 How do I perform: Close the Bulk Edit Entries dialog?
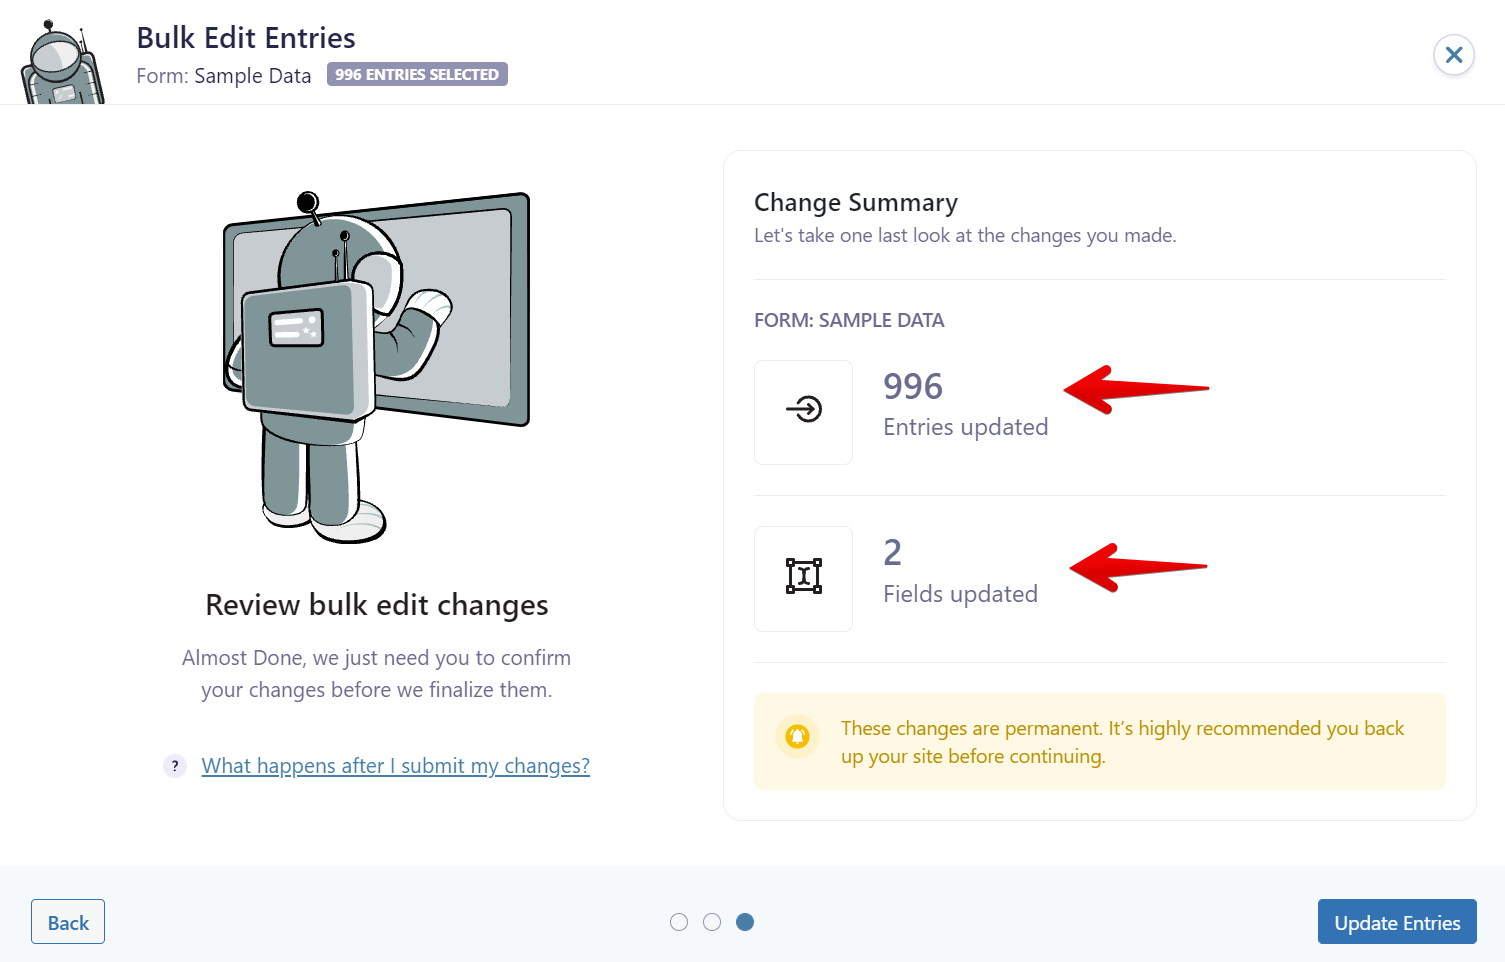(1453, 55)
